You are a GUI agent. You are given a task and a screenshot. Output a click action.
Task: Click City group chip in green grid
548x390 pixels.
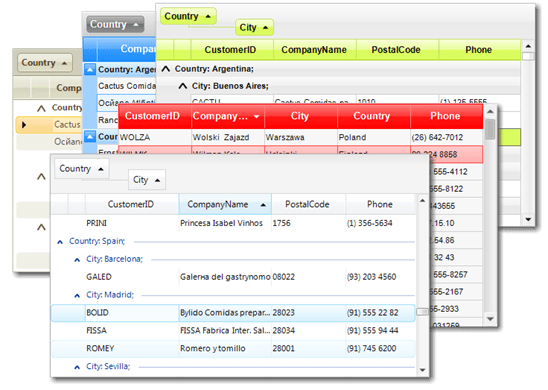tap(254, 27)
